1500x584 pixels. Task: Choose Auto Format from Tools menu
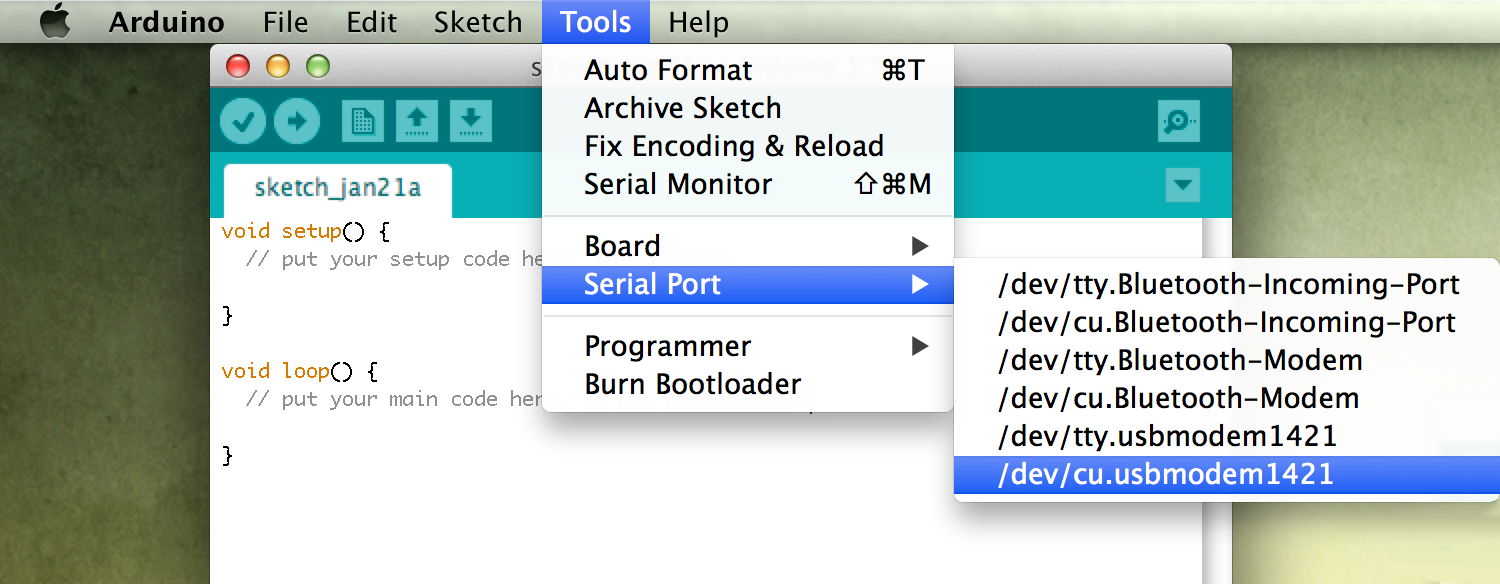pos(748,70)
